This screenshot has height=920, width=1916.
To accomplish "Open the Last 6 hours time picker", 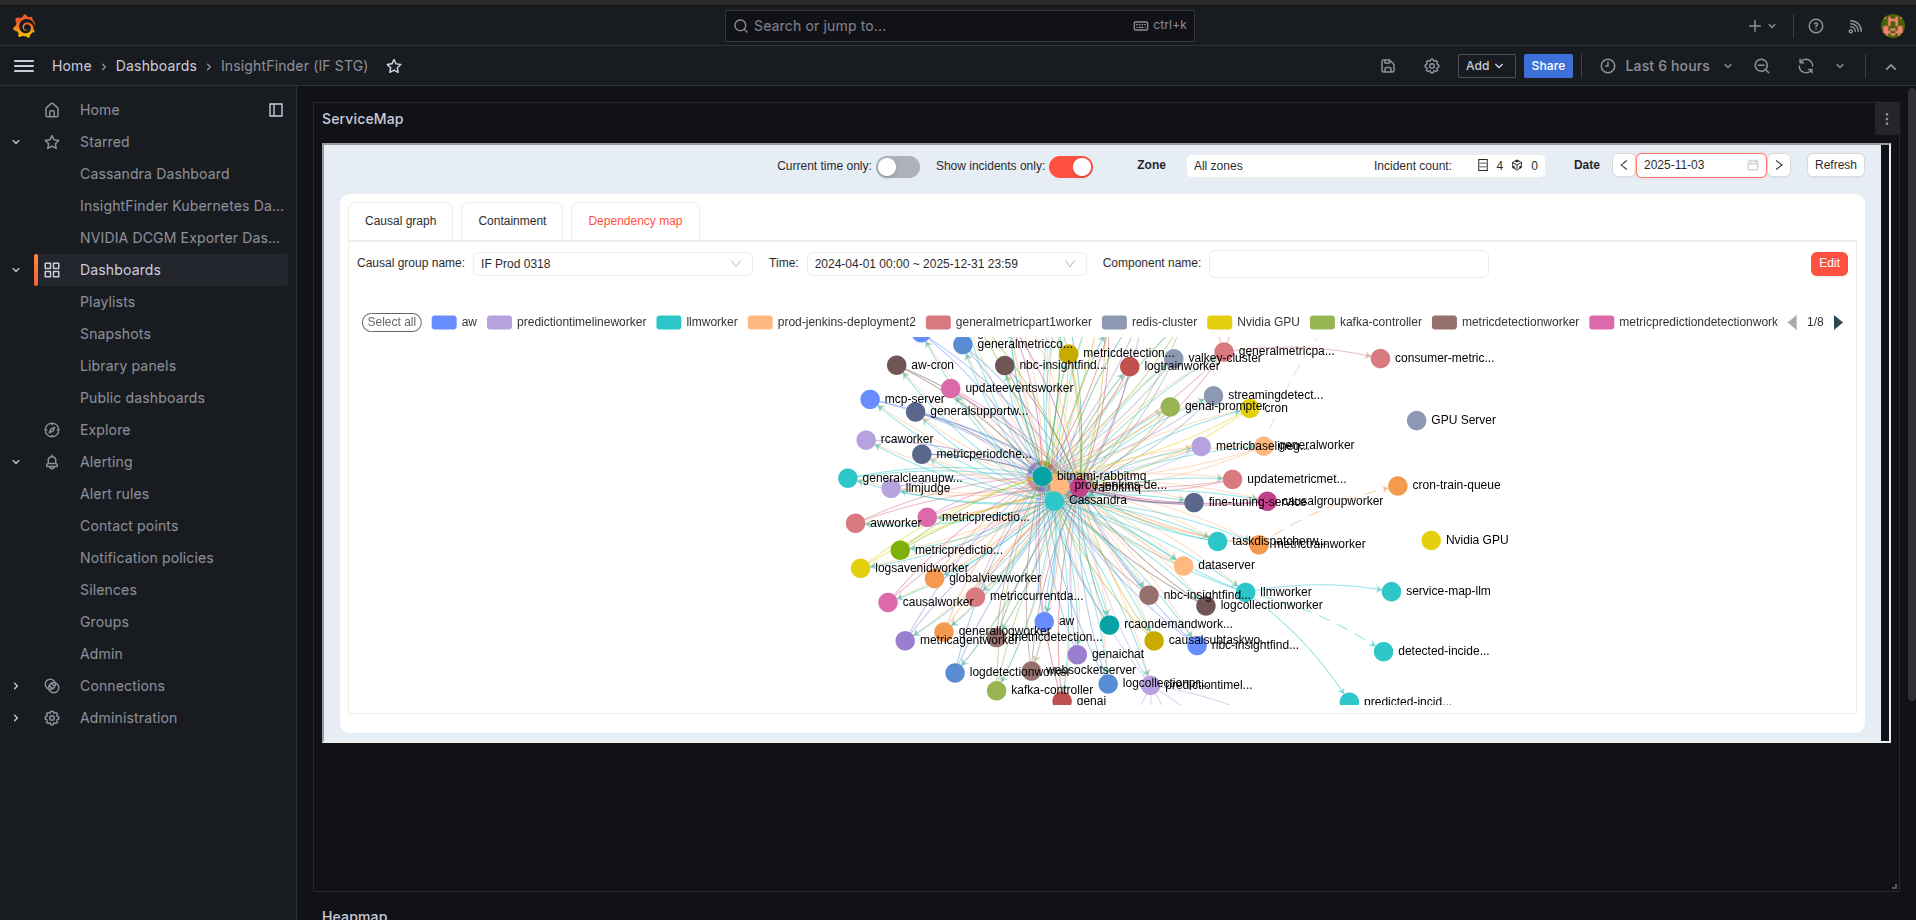I will pos(1666,66).
